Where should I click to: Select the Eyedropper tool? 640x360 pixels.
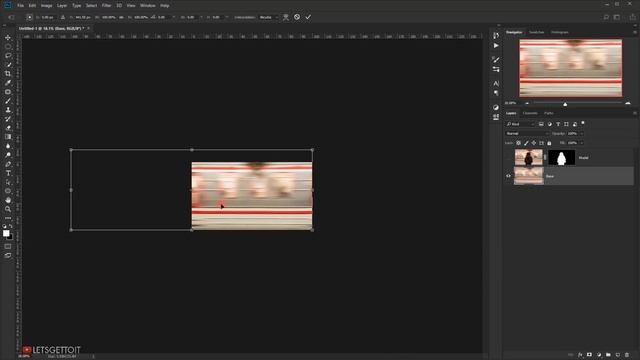8,82
